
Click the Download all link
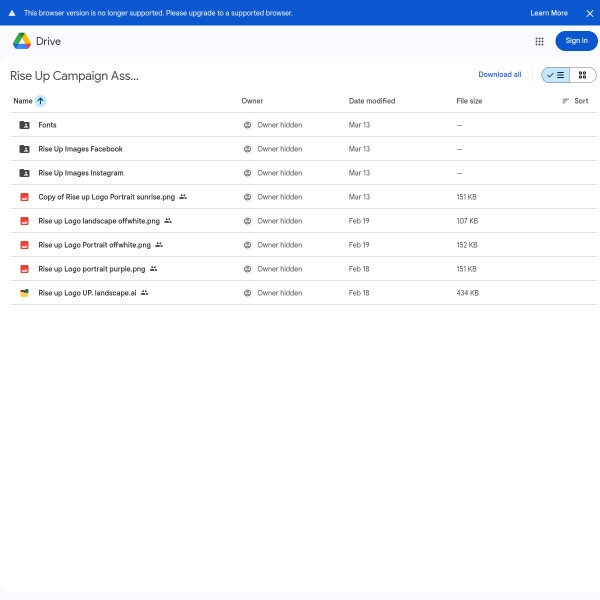499,75
